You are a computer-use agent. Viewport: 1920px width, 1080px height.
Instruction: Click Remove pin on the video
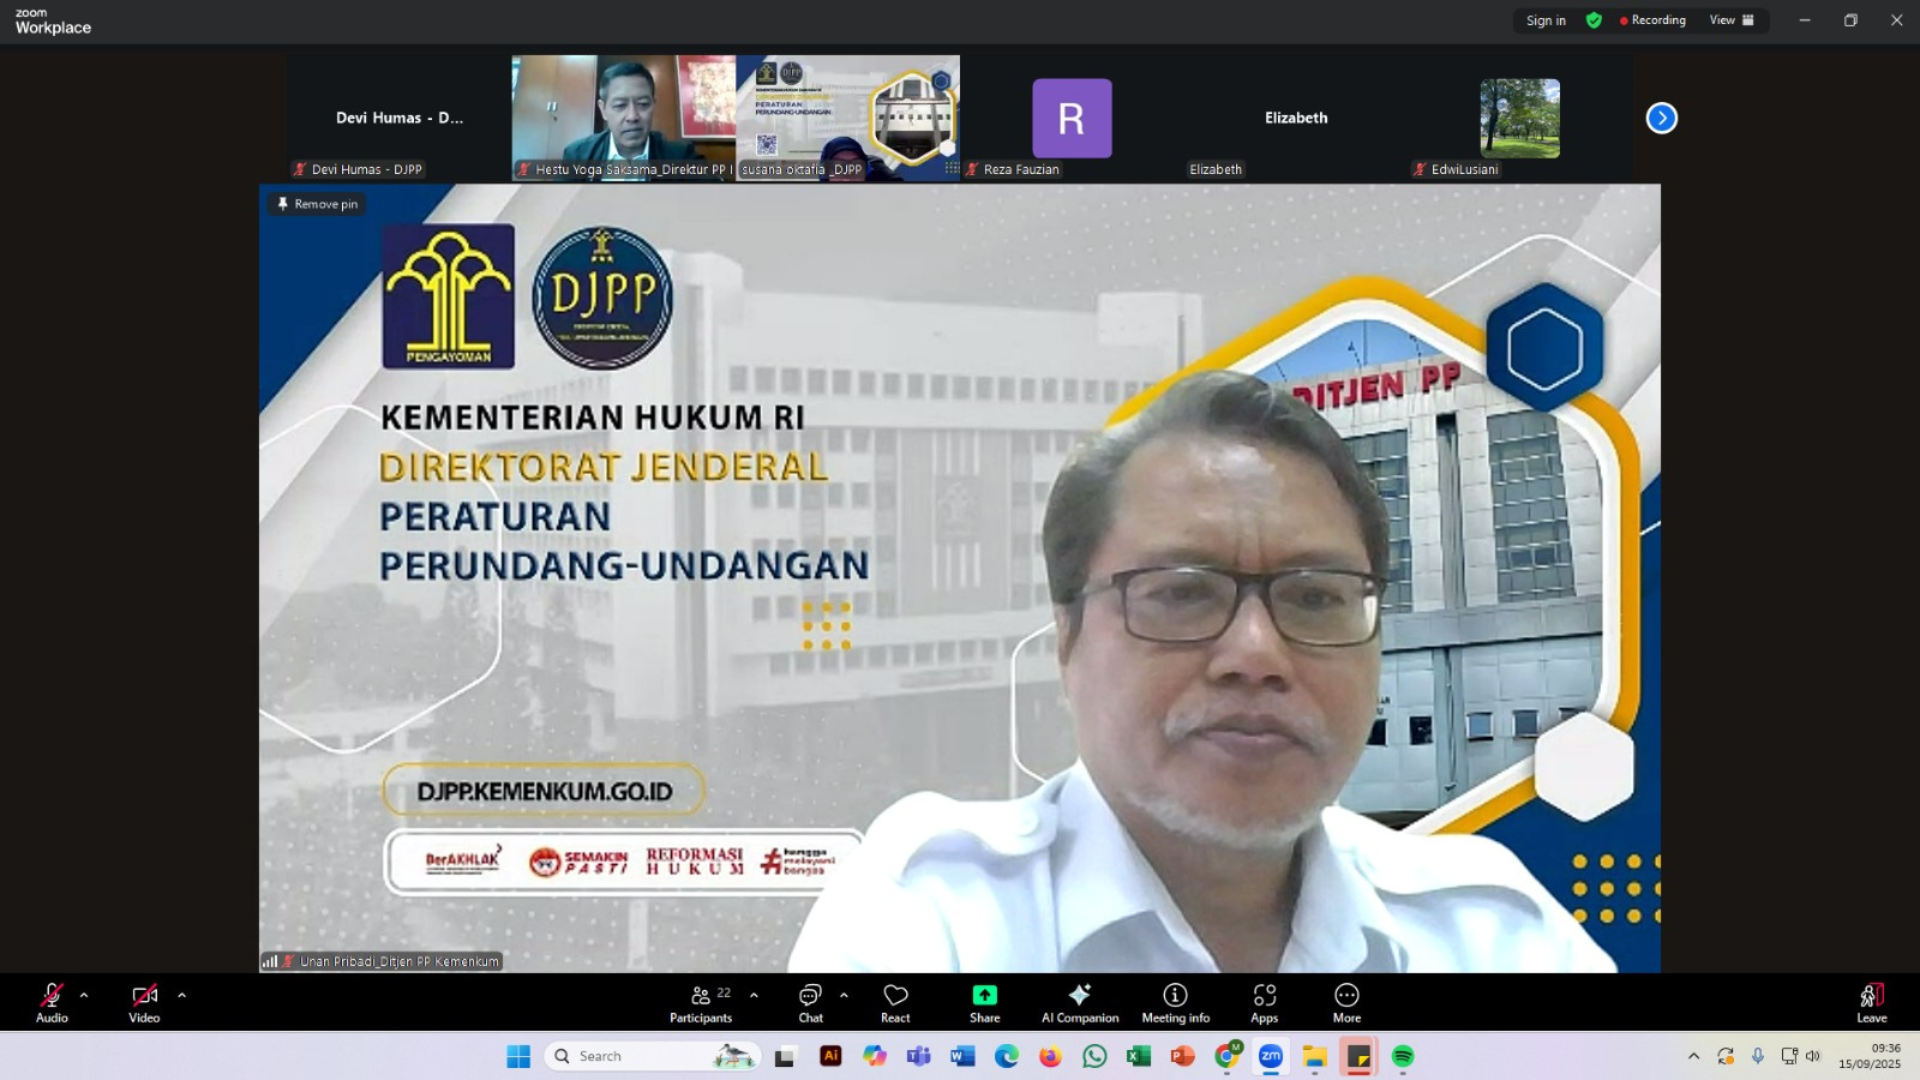point(317,204)
